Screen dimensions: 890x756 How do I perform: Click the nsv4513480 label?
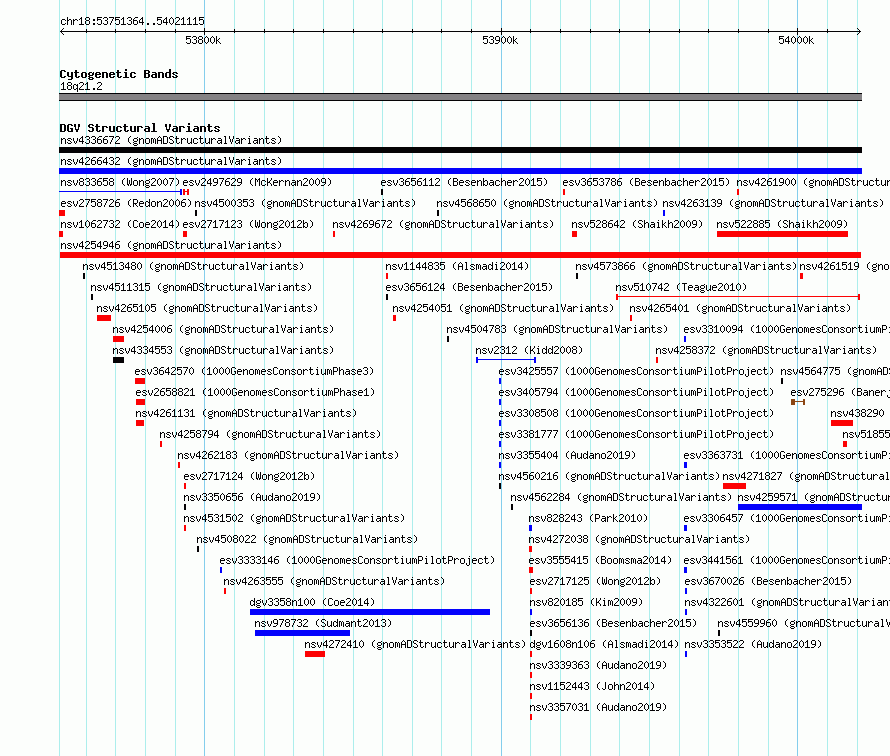point(193,266)
